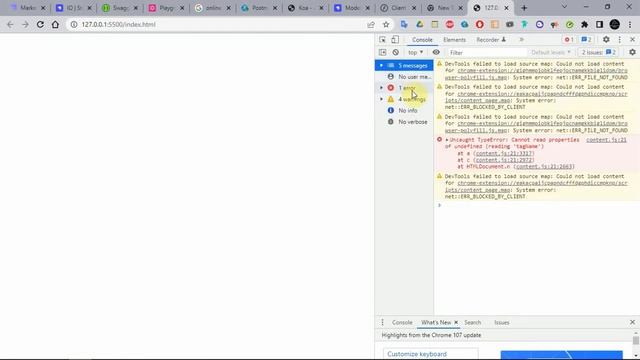Click the green checkmark extension icon
The width and height of the screenshot is (640, 360).
[x=570, y=24]
